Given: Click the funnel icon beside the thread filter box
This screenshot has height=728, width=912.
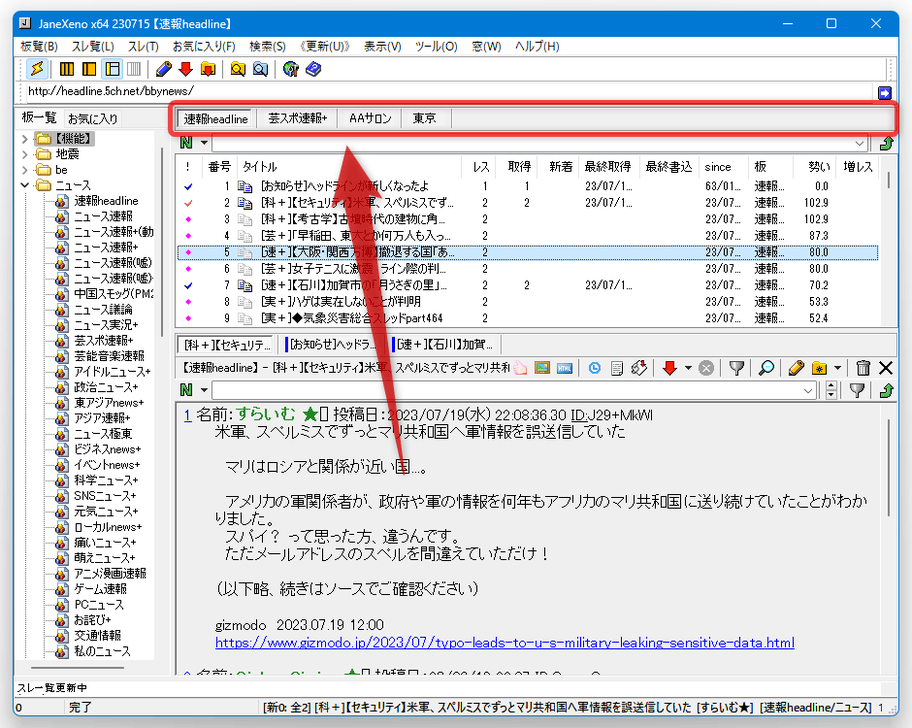Looking at the screenshot, I should click(857, 390).
